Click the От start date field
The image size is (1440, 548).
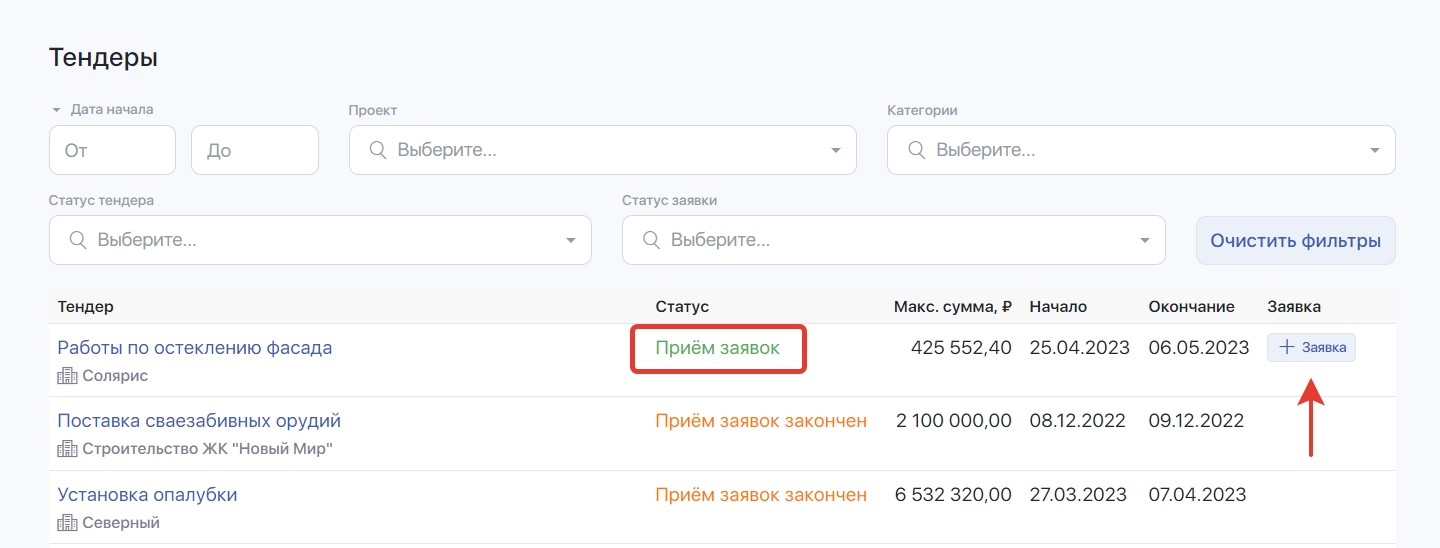[x=112, y=150]
